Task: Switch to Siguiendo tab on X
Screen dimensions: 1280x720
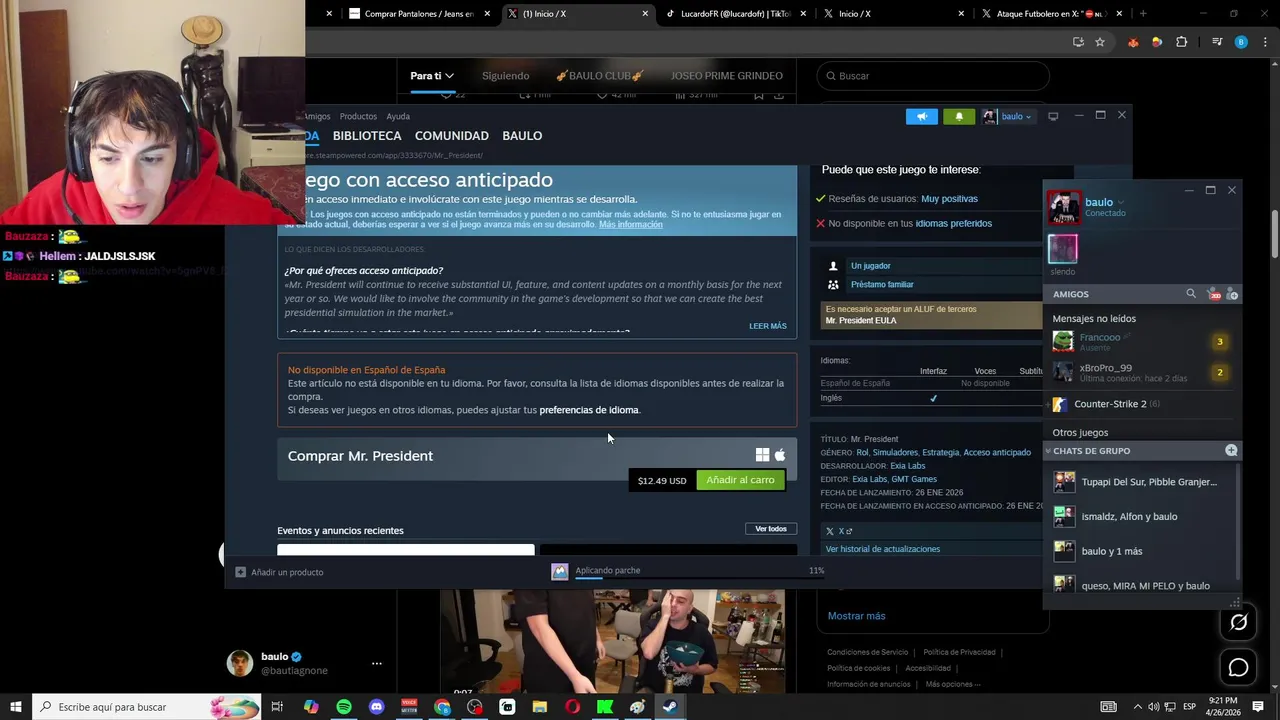Action: click(x=505, y=76)
